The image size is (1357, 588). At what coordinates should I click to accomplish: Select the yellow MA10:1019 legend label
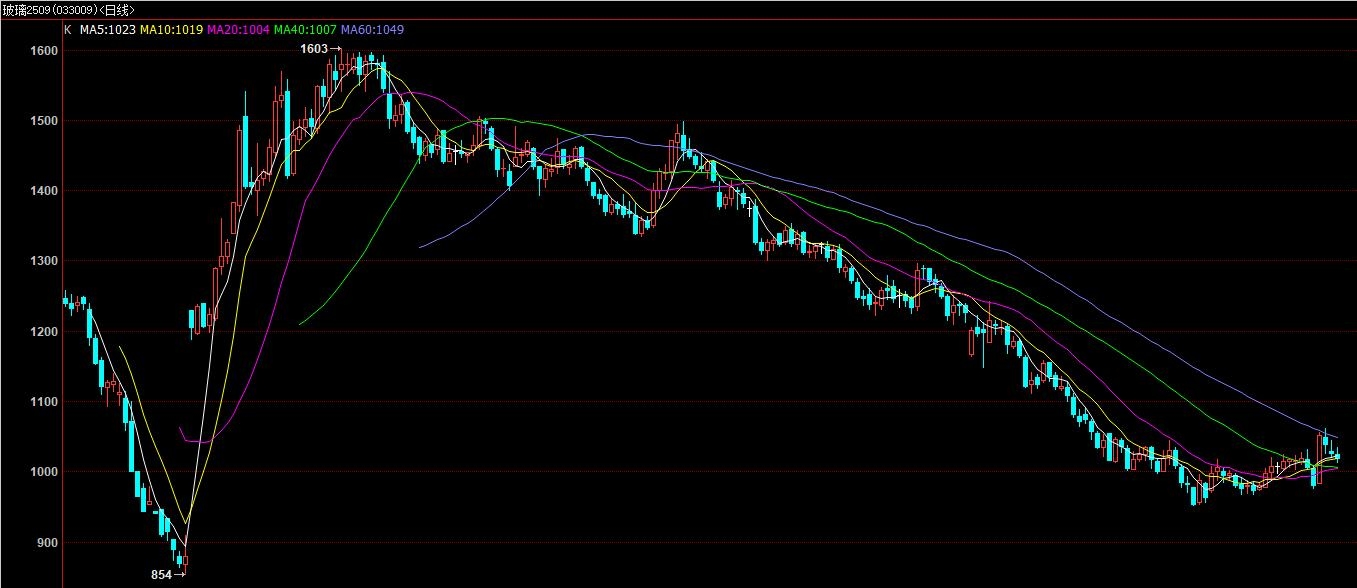[x=170, y=29]
